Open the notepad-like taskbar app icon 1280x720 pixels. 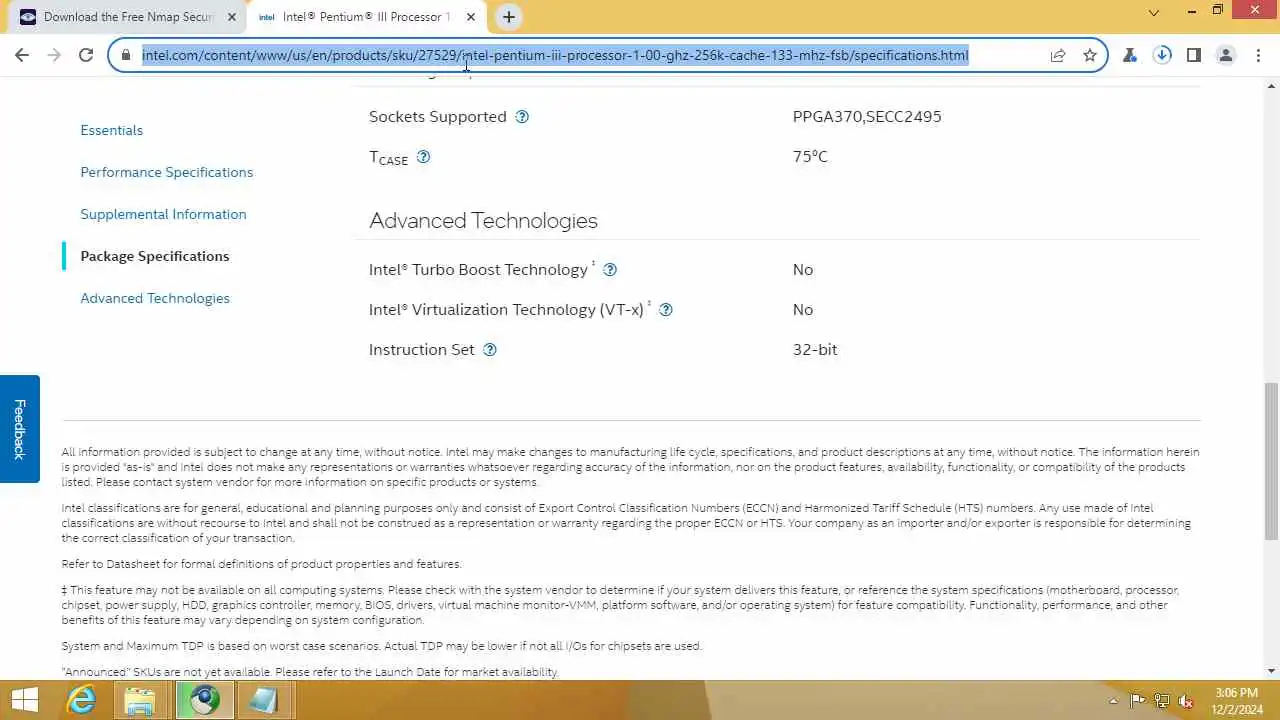pos(263,700)
